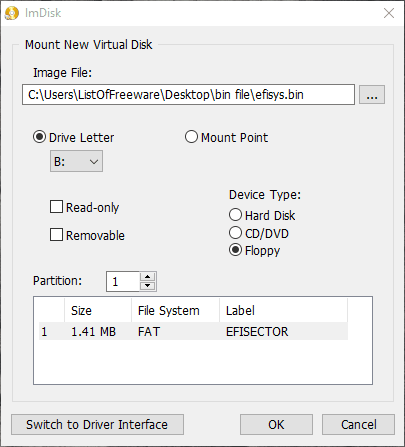405x447 pixels.
Task: Click the Image File path field
Action: (x=188, y=95)
